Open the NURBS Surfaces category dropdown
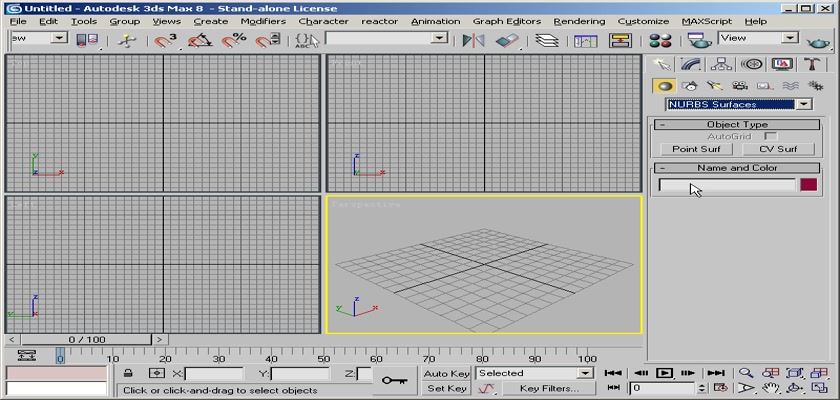 click(x=740, y=104)
